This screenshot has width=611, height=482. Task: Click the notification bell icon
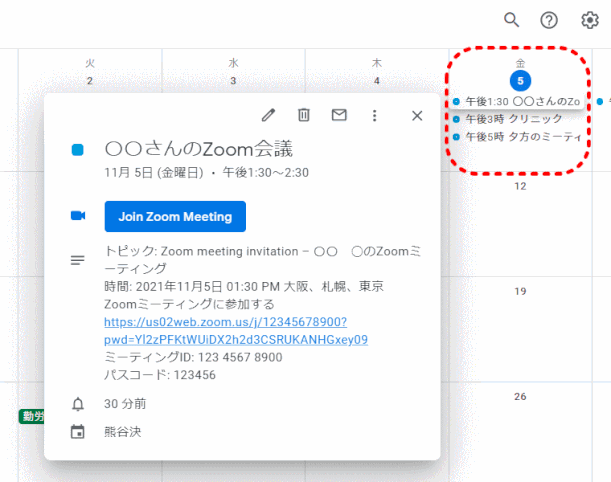(78, 404)
